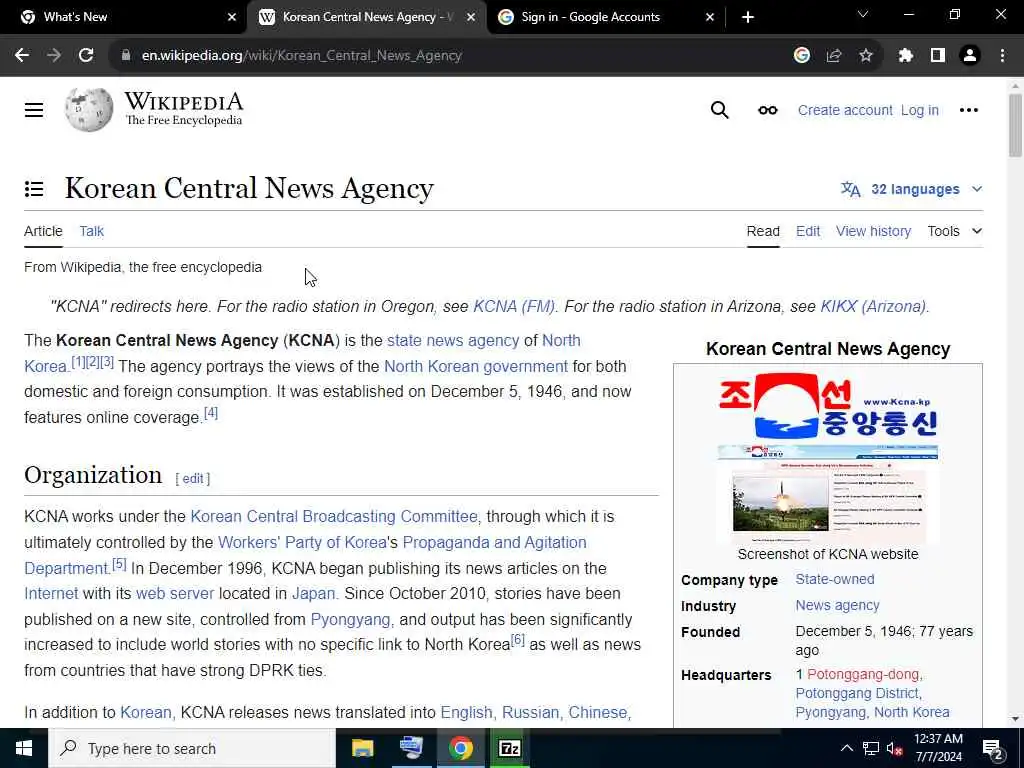The width and height of the screenshot is (1024, 768).
Task: Open the KIKX (Arizona) link
Action: [x=873, y=306]
